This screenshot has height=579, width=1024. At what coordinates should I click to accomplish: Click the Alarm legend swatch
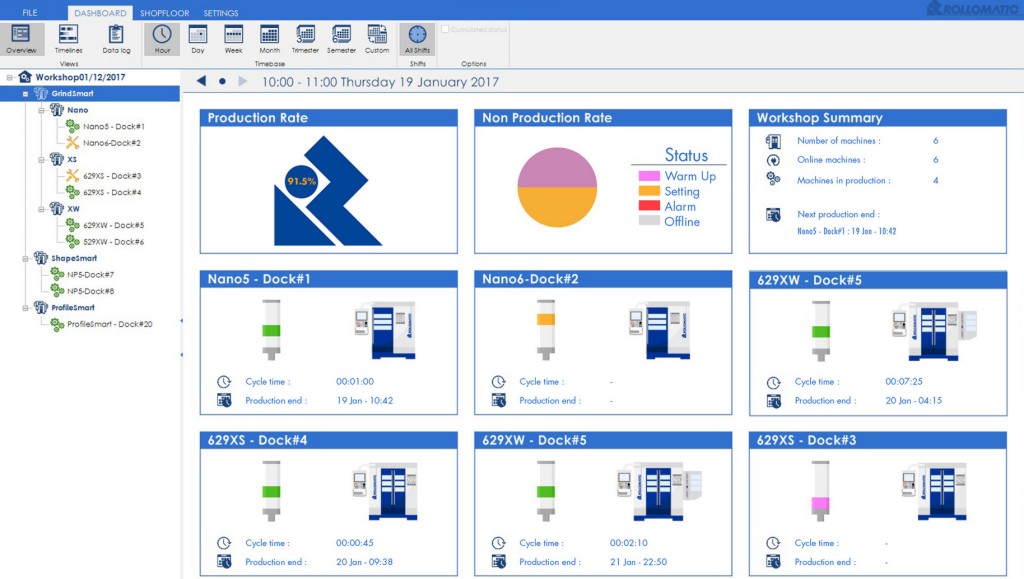pyautogui.click(x=649, y=206)
